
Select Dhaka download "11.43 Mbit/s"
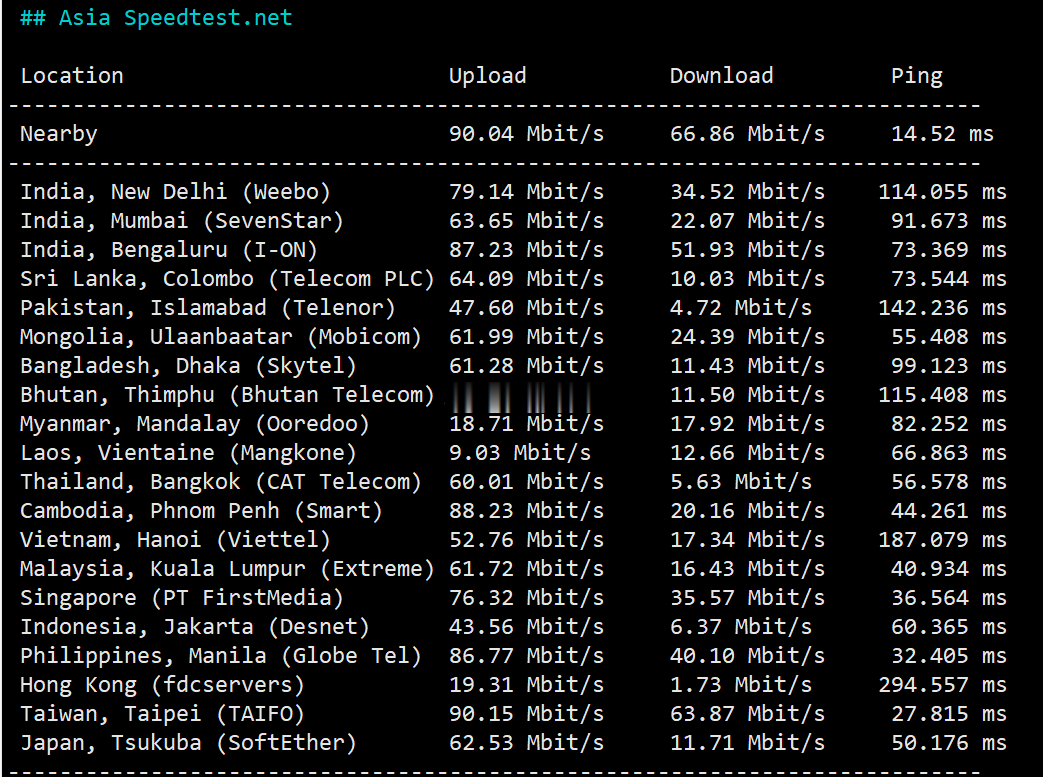tap(747, 366)
